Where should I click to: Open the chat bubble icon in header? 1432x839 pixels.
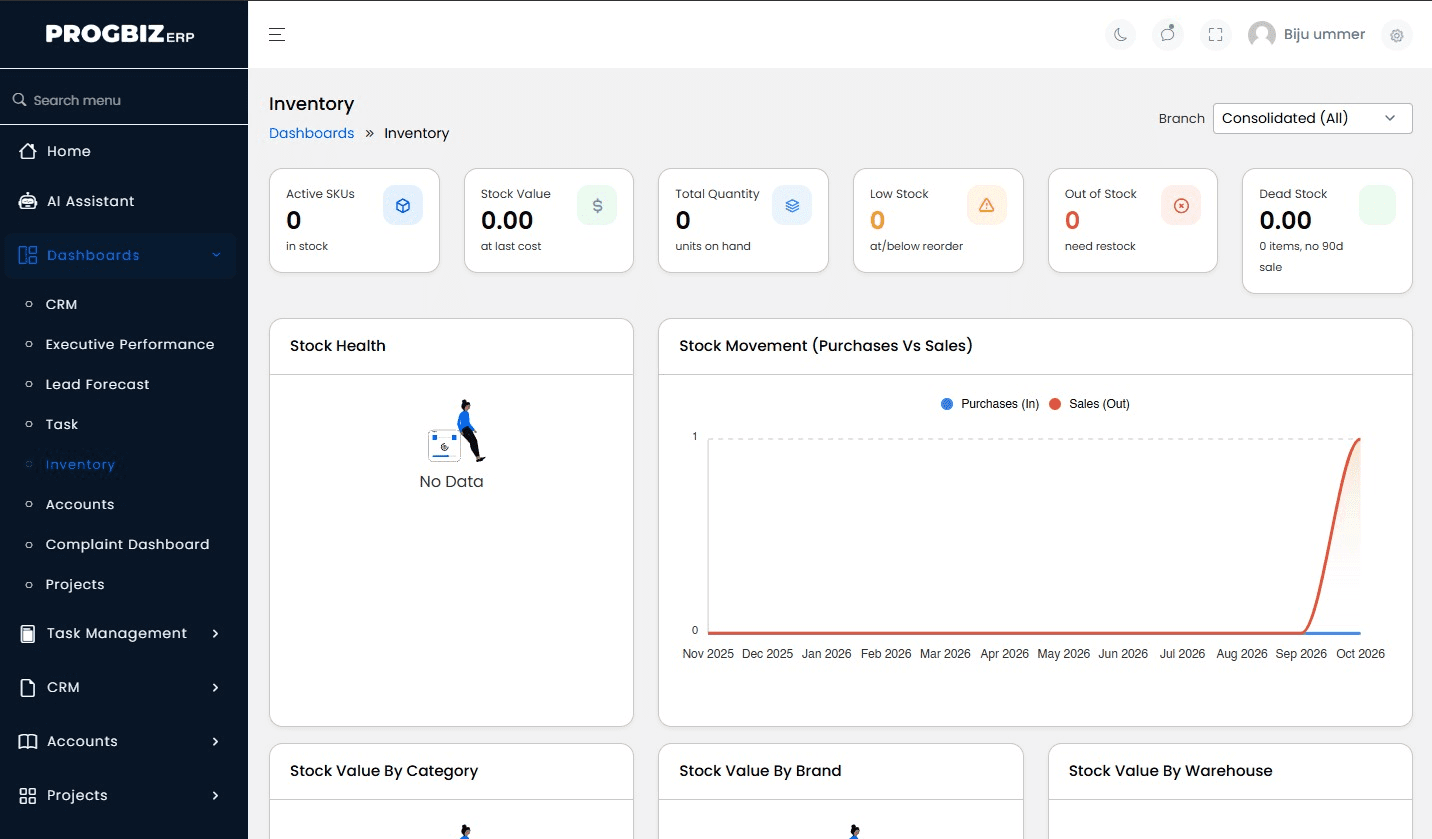point(1168,35)
